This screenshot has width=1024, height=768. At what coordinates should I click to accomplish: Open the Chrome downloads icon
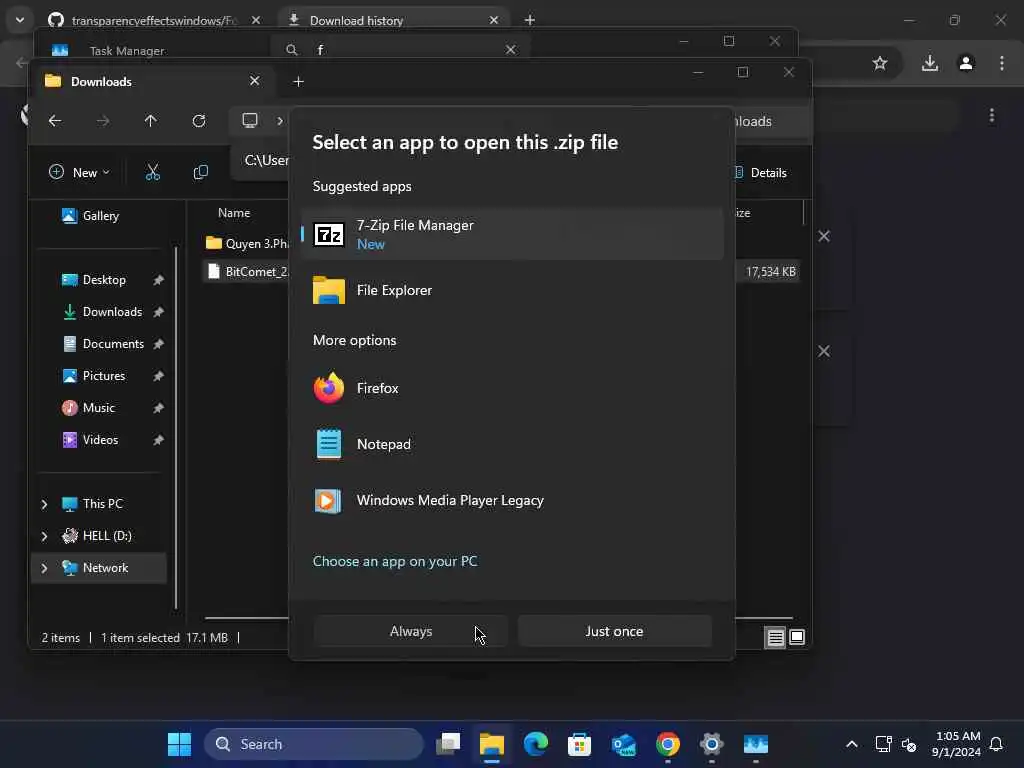tap(930, 63)
